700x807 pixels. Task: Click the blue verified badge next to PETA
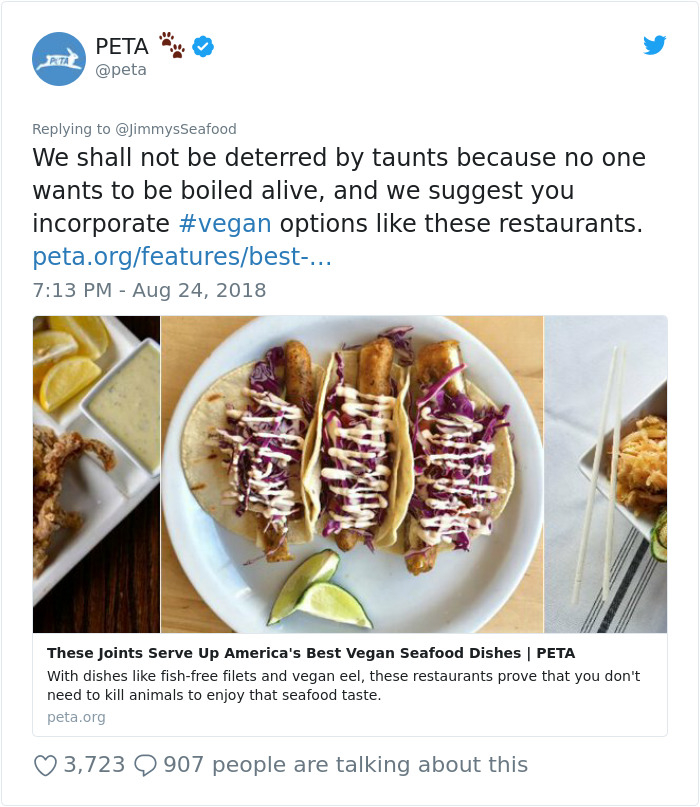[202, 44]
